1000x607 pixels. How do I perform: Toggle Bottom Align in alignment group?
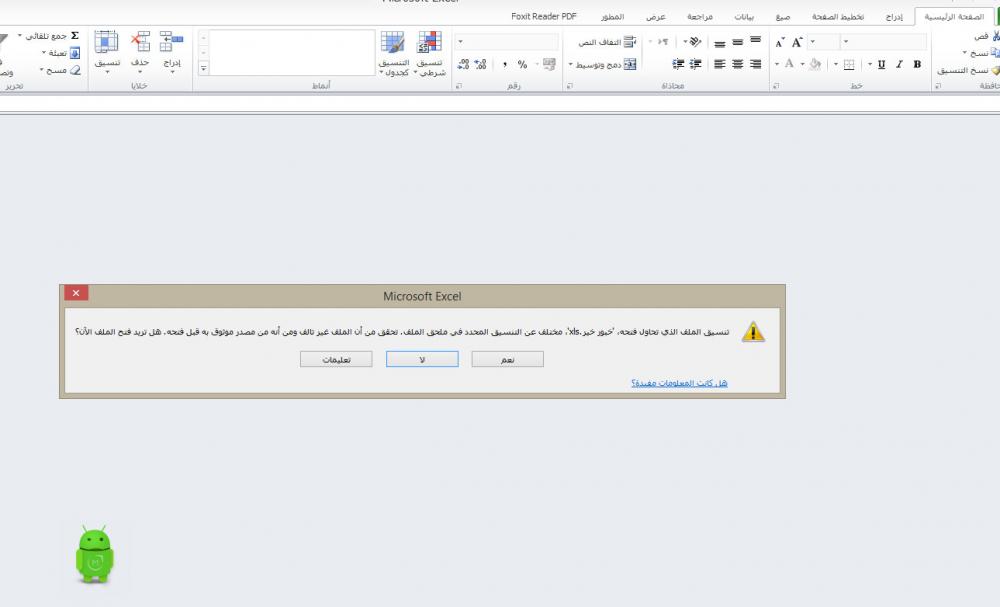pyautogui.click(x=719, y=43)
